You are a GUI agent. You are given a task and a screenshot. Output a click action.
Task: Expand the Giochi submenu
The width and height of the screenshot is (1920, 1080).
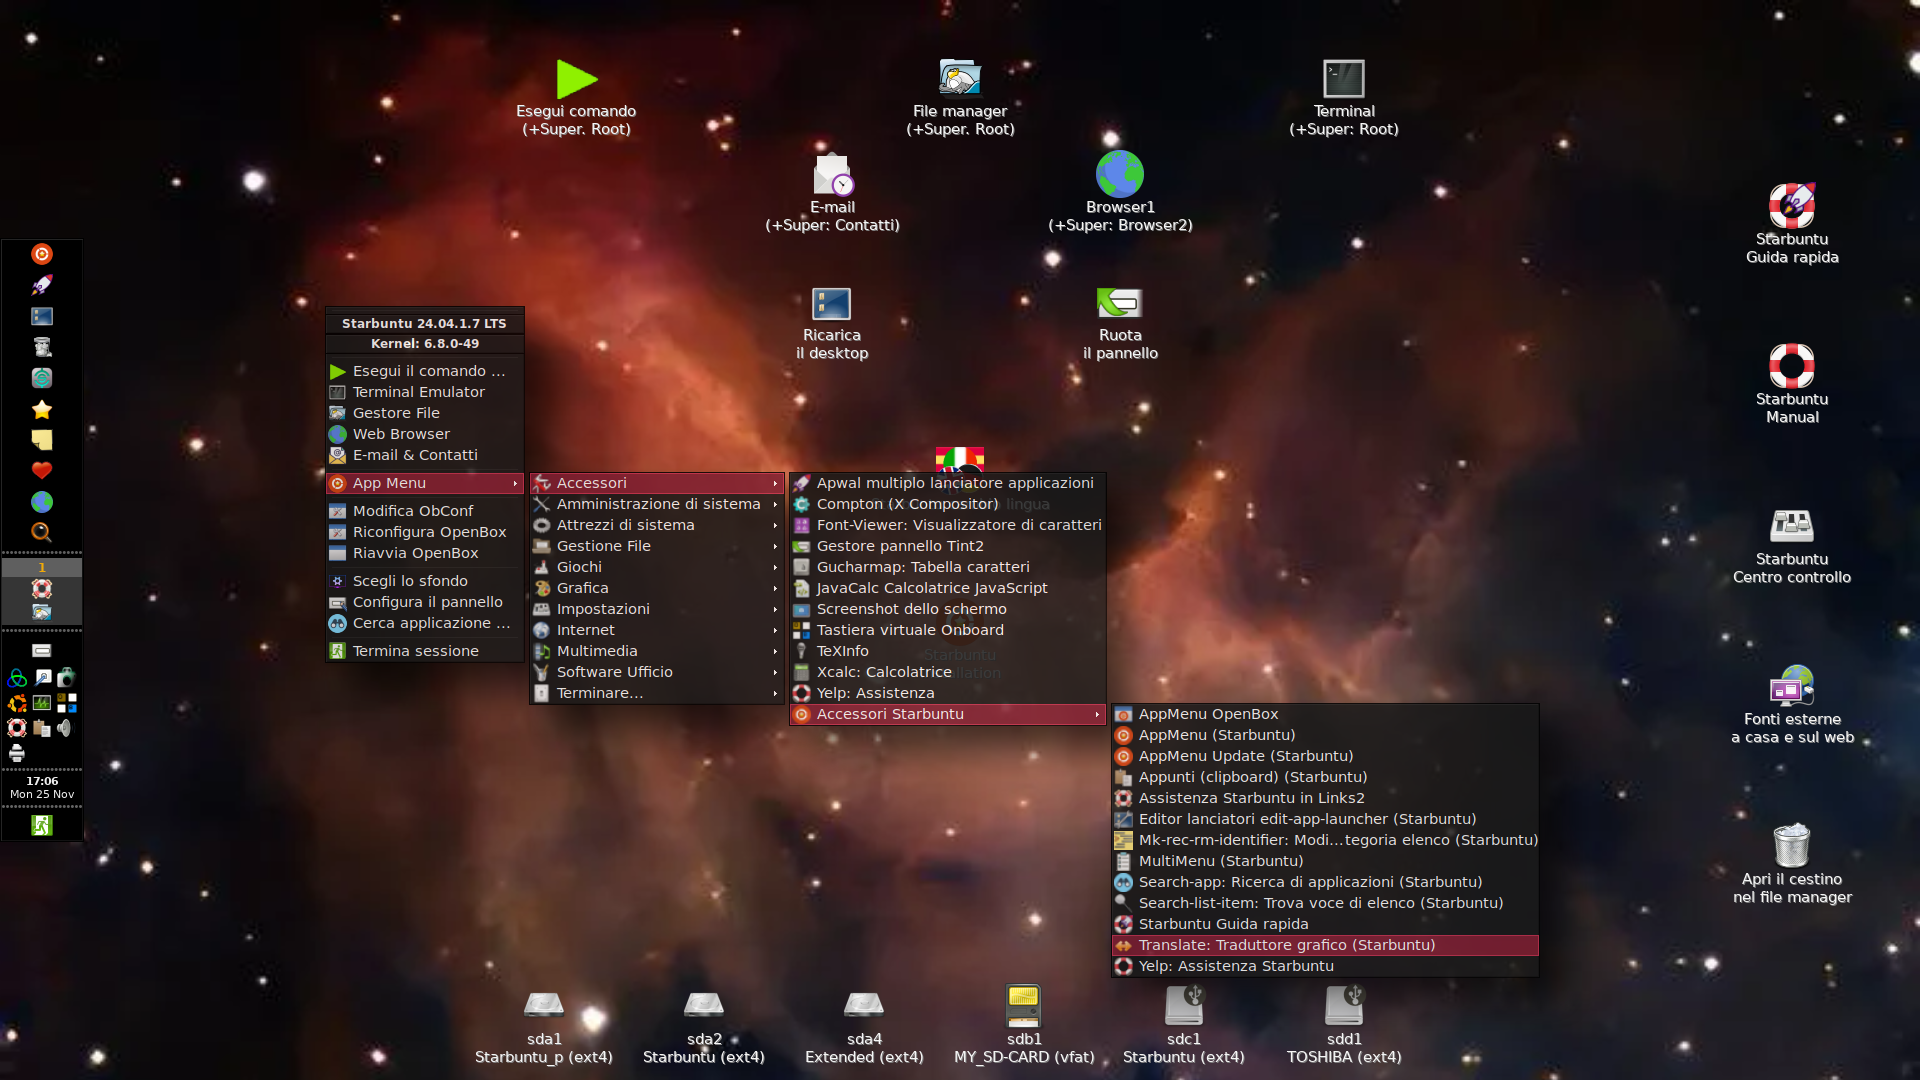pos(657,567)
